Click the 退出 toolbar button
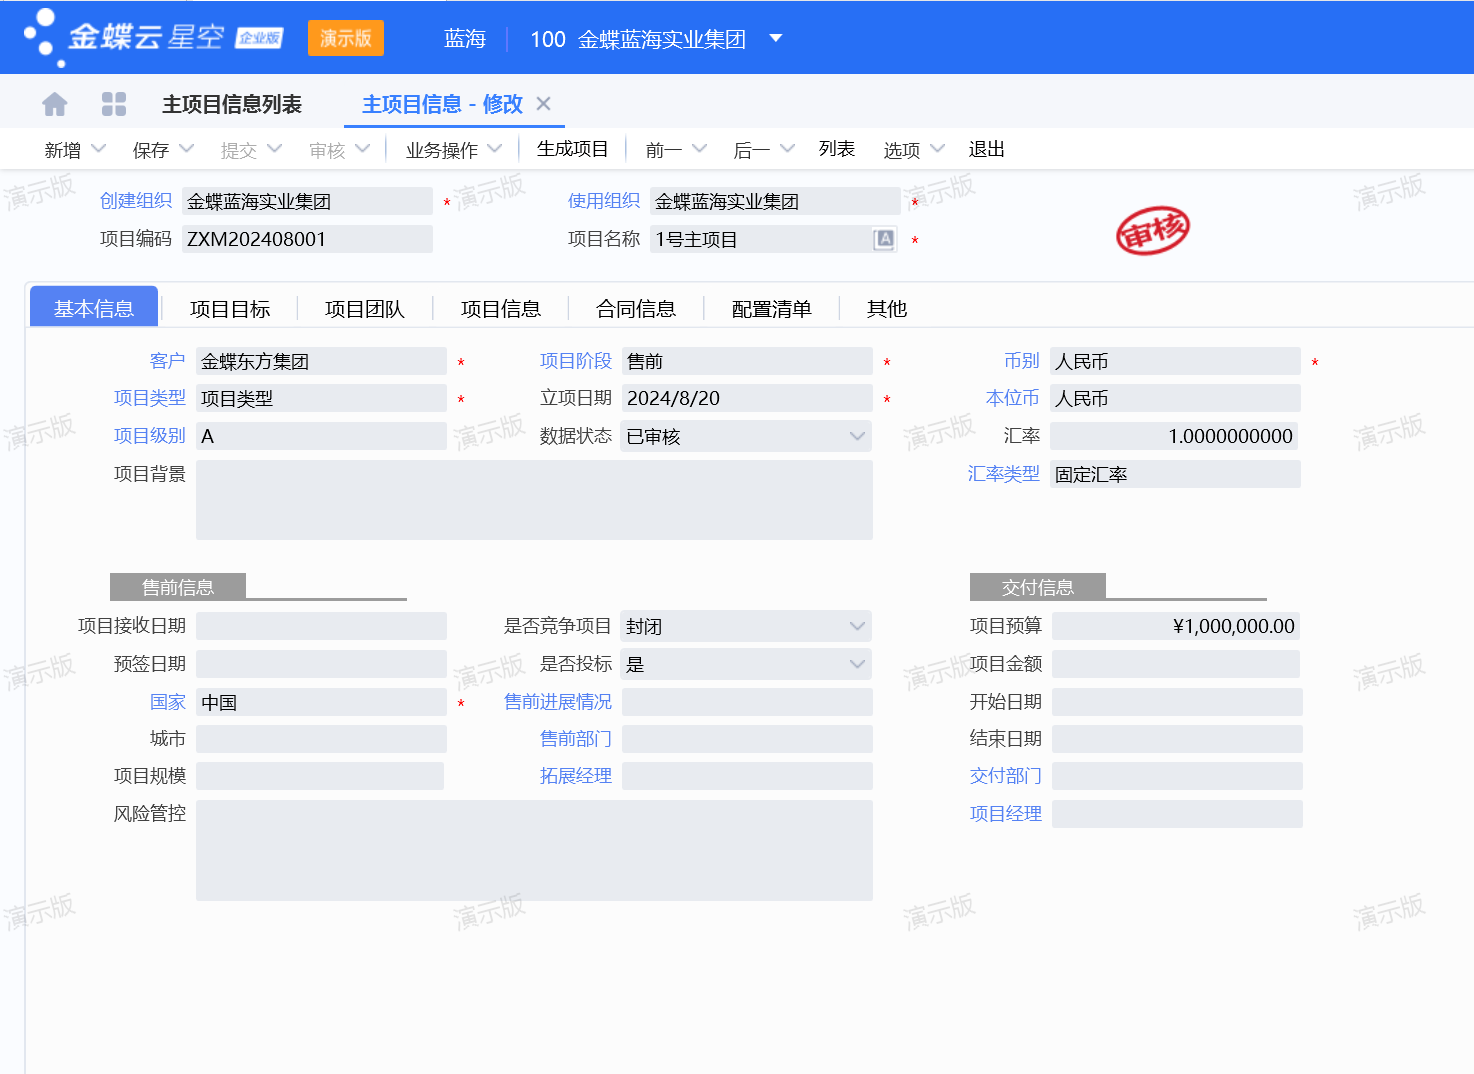Screen dimensions: 1474x1074 (987, 149)
